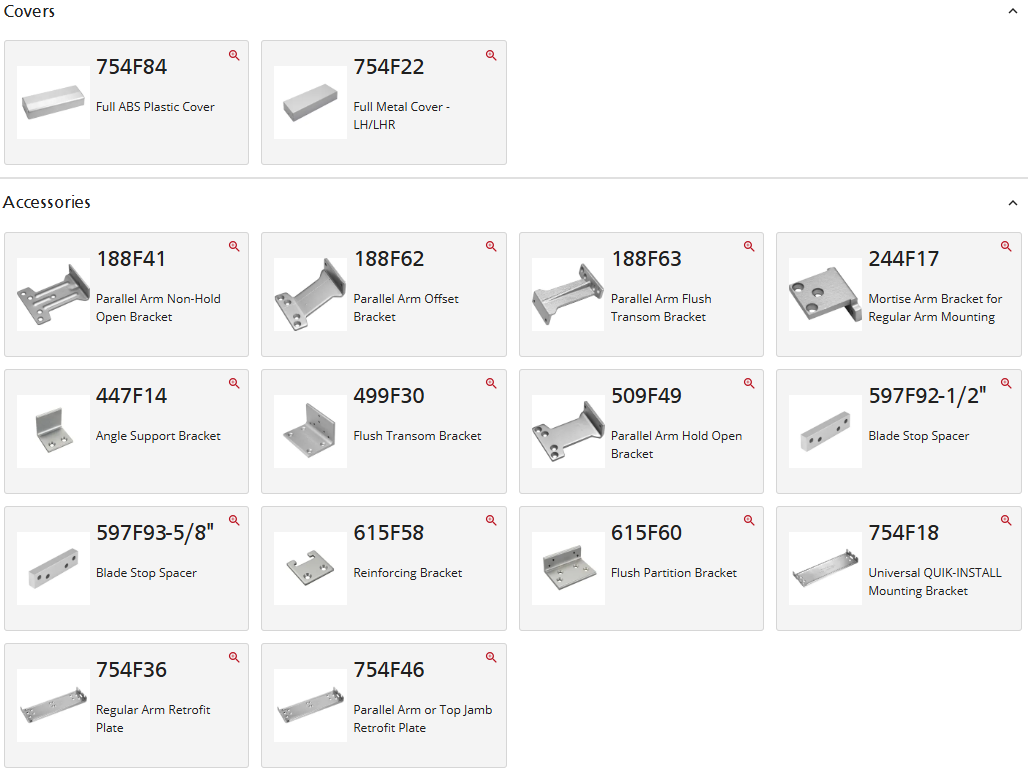
Task: Collapse the Accessories section chevron
Action: click(1013, 203)
